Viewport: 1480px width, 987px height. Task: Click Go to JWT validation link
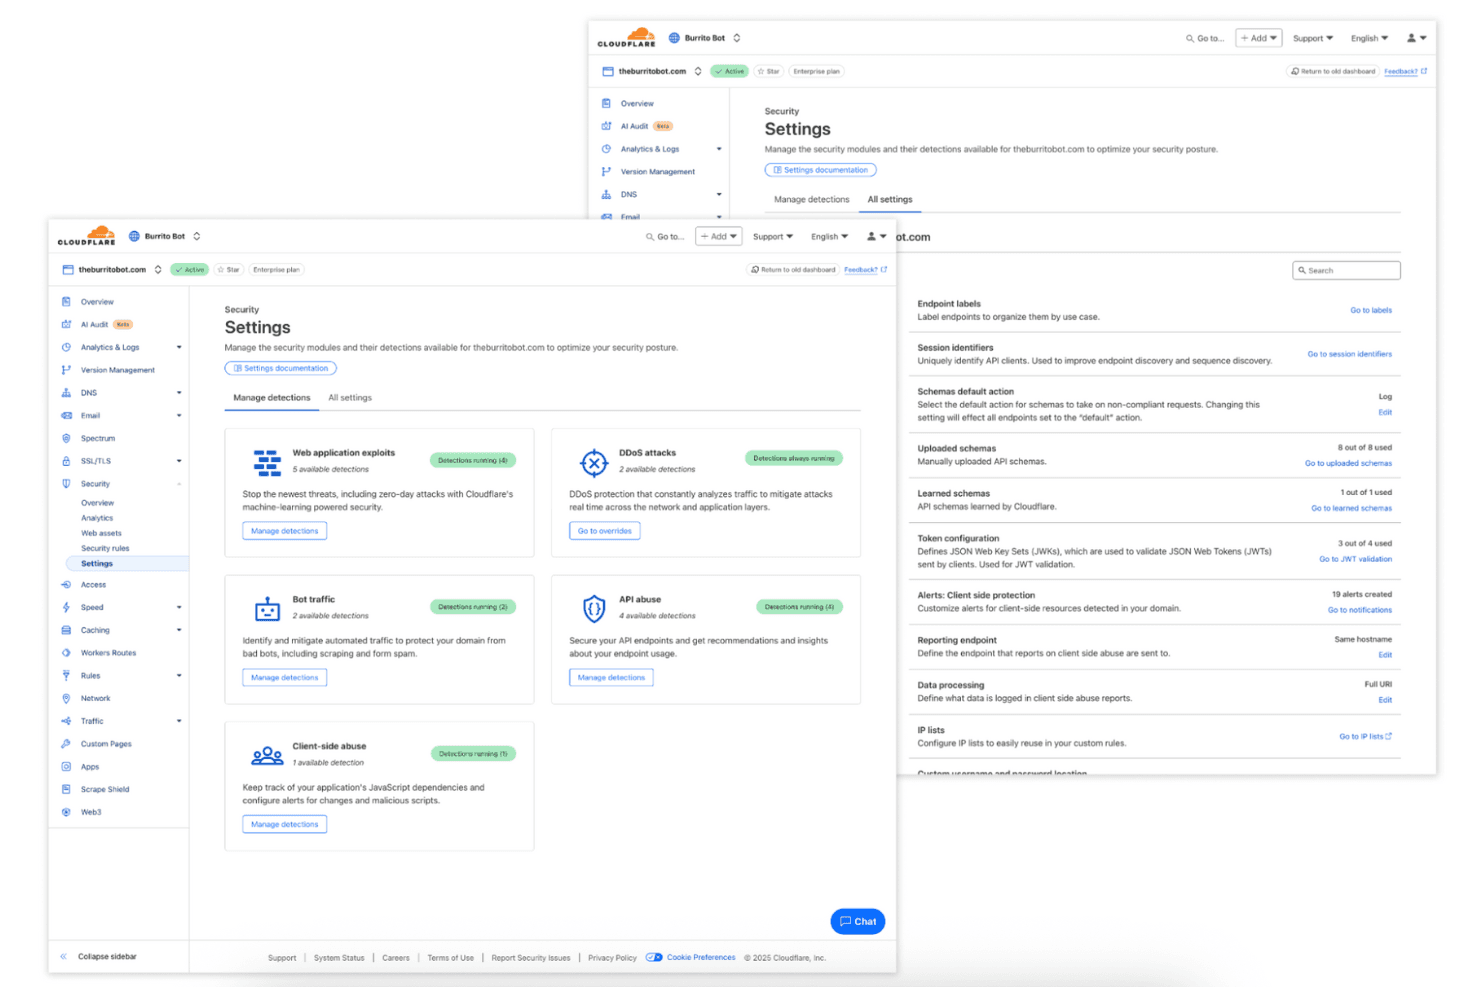coord(1355,559)
